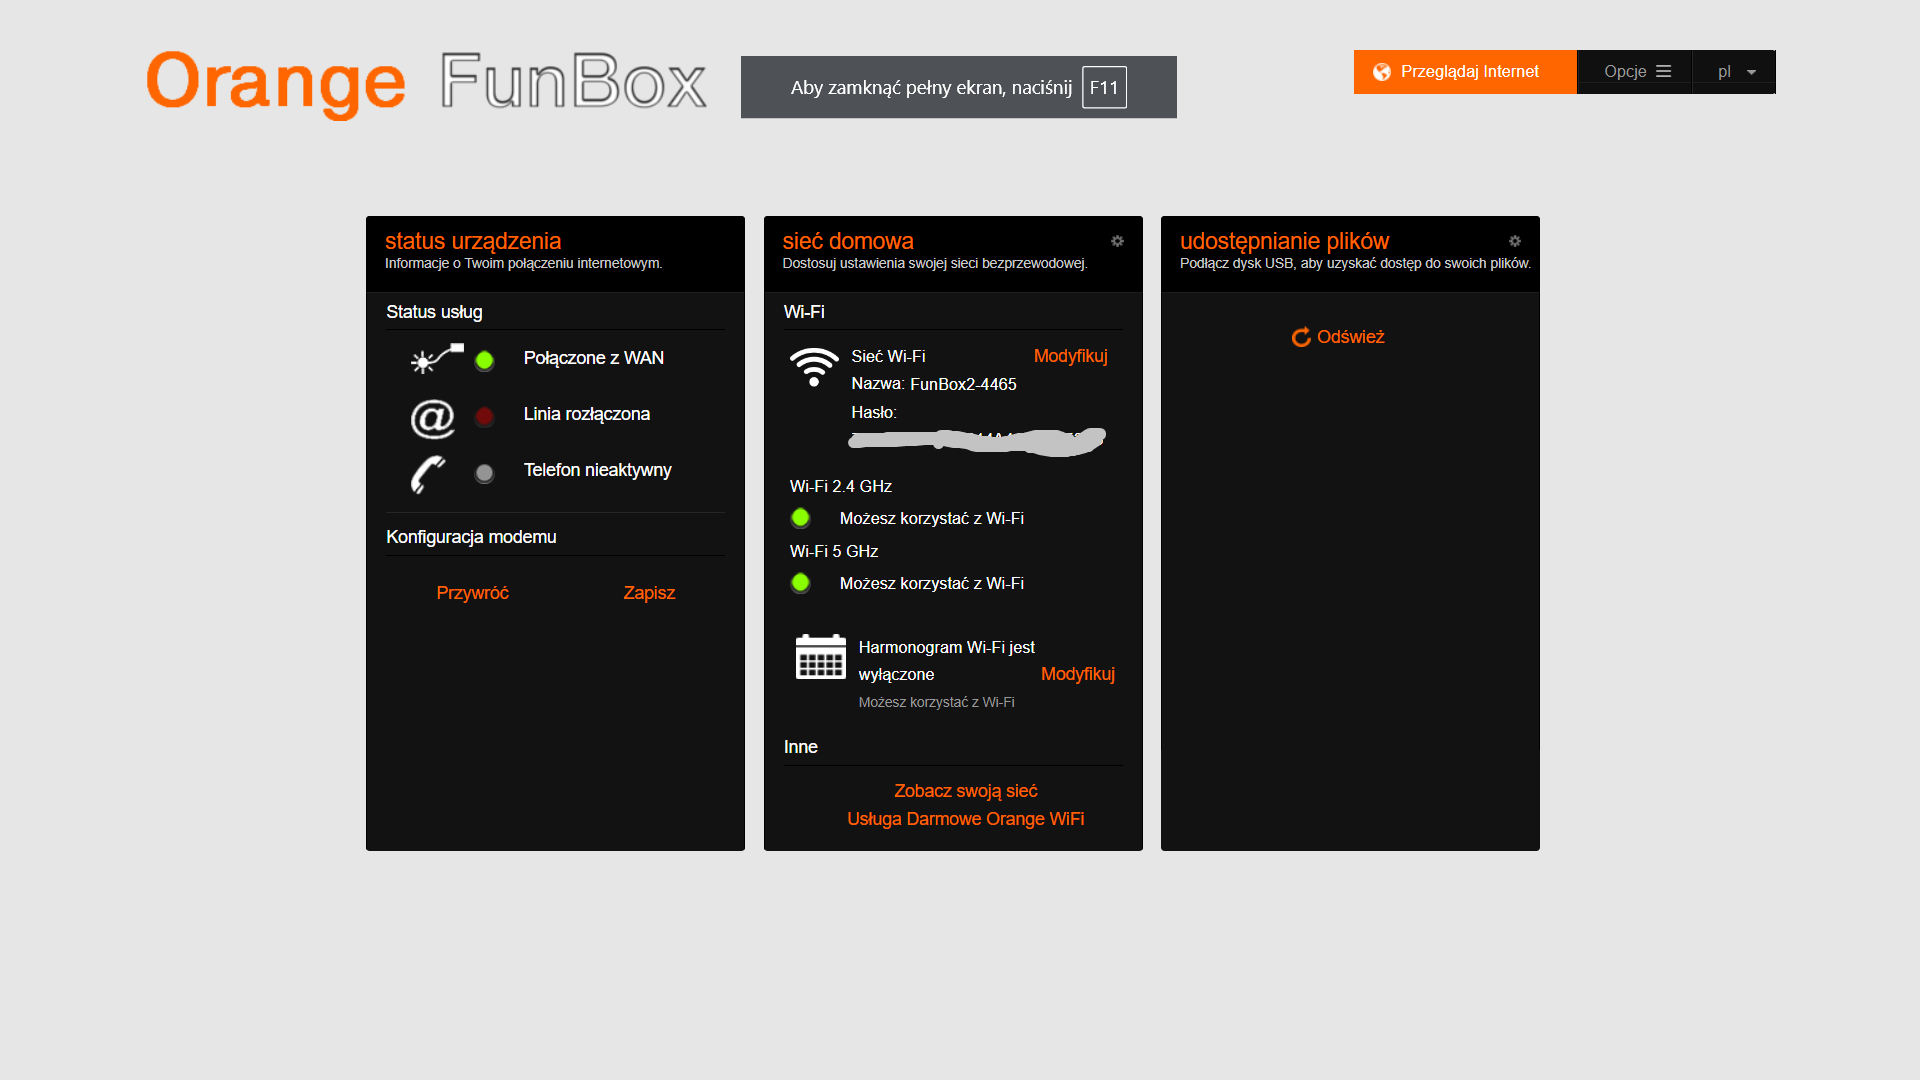1920x1080 pixels.
Task: Click grey status light for Telefon nieaktywny
Action: tap(484, 473)
